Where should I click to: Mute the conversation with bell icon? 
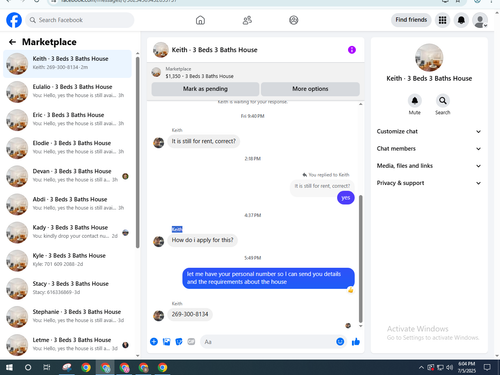(x=414, y=100)
